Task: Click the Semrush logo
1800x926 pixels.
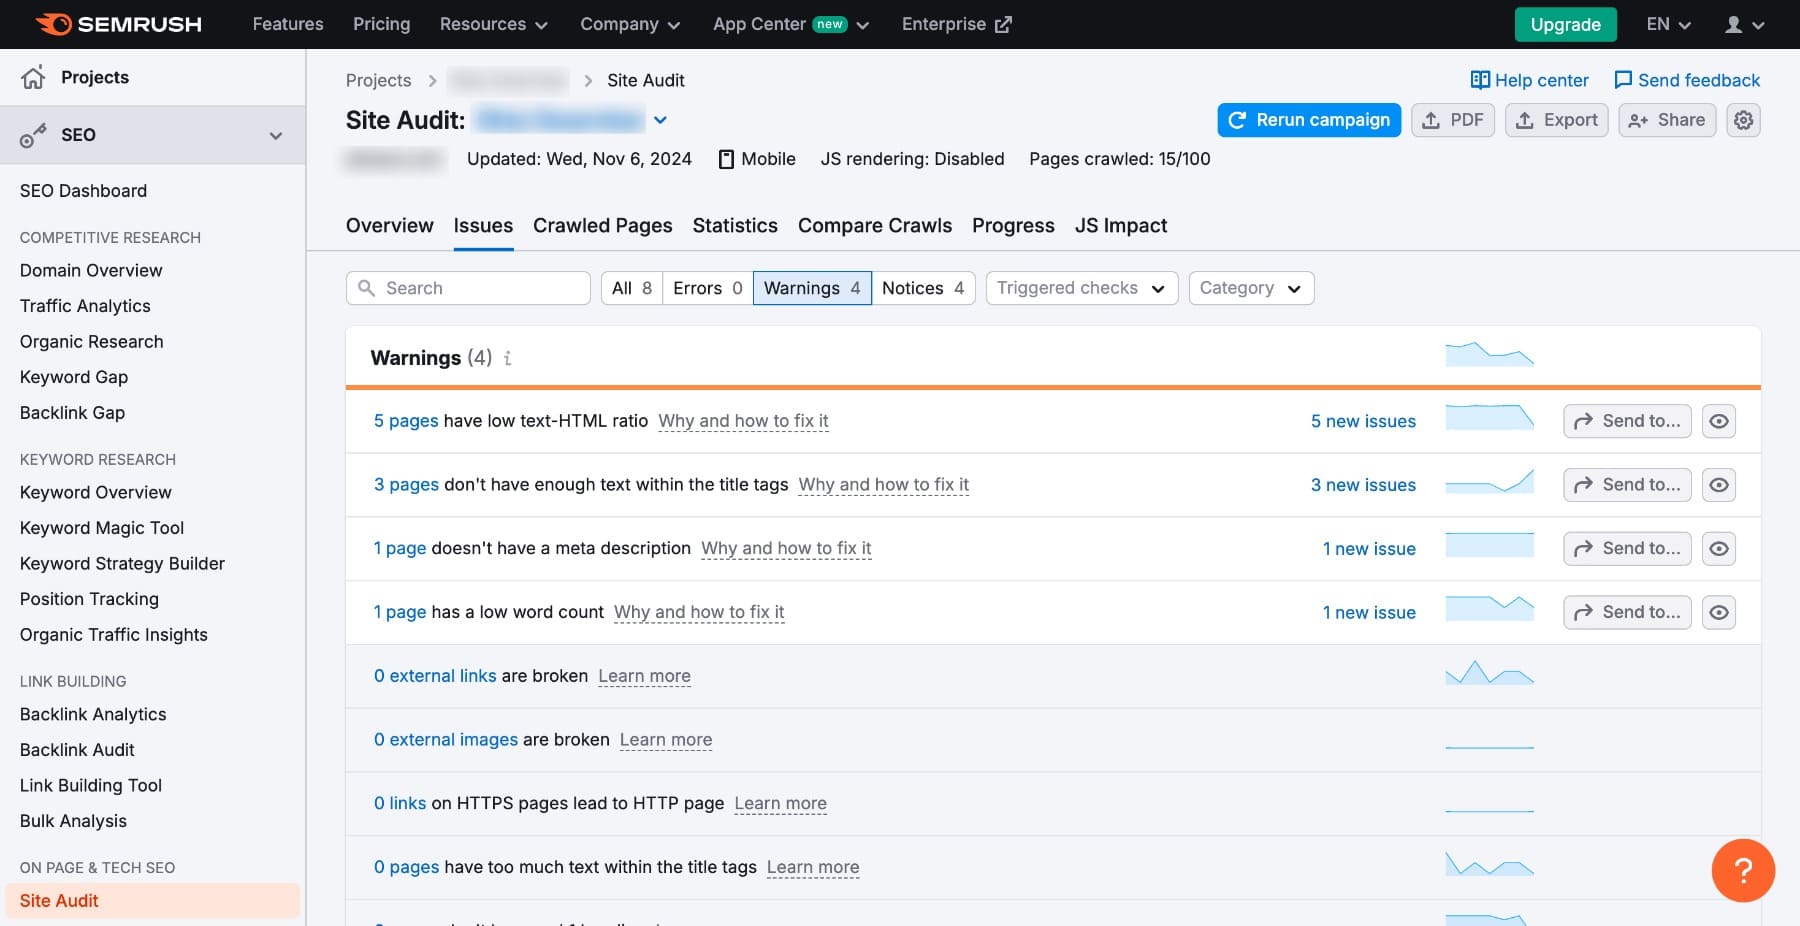Action: [x=117, y=23]
